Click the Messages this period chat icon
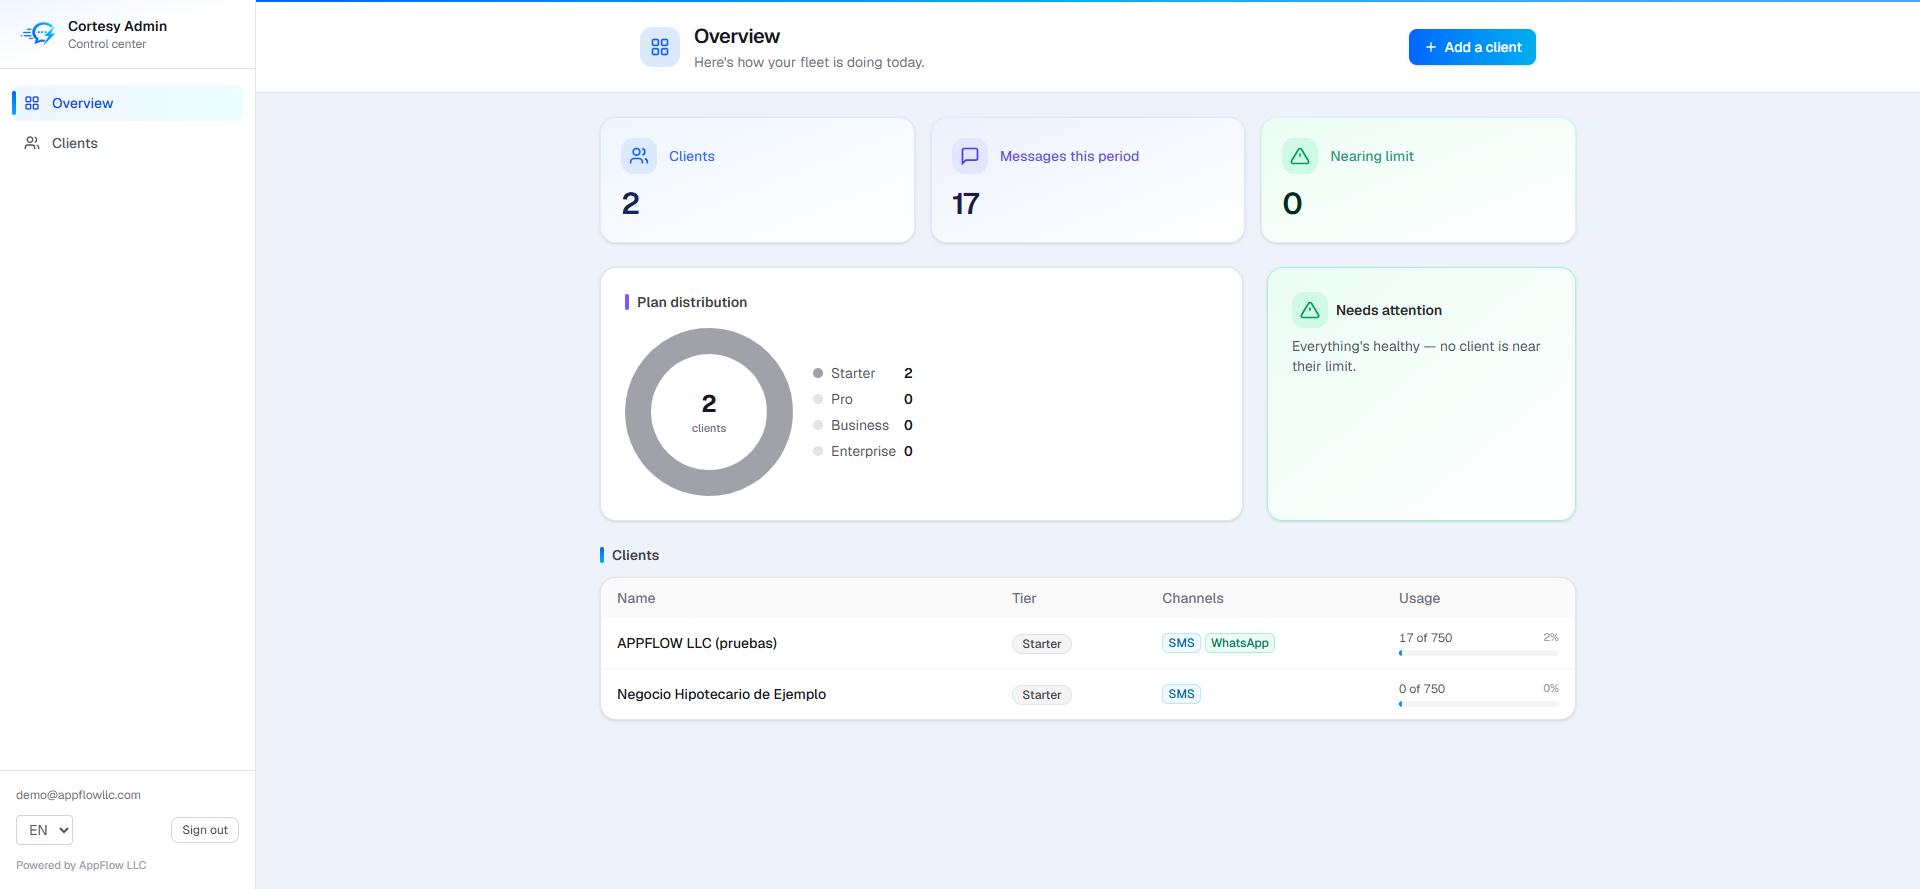The height and width of the screenshot is (889, 1920). click(x=970, y=156)
